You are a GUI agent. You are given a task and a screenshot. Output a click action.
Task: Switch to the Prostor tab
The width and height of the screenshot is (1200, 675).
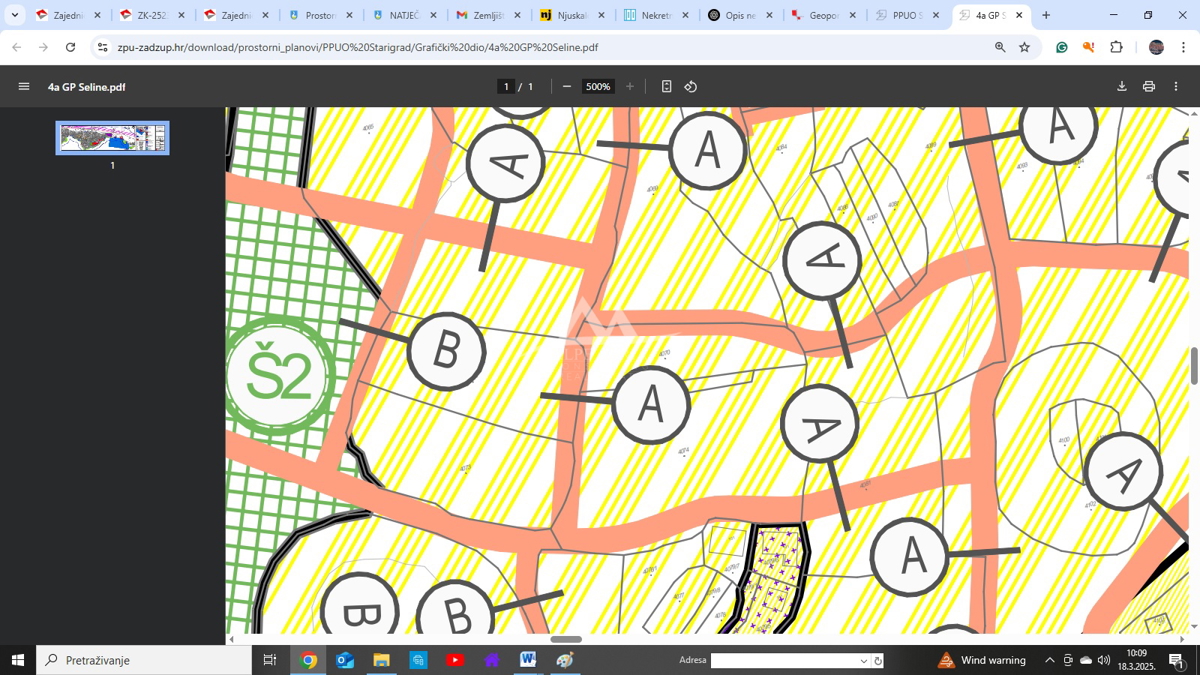(320, 15)
